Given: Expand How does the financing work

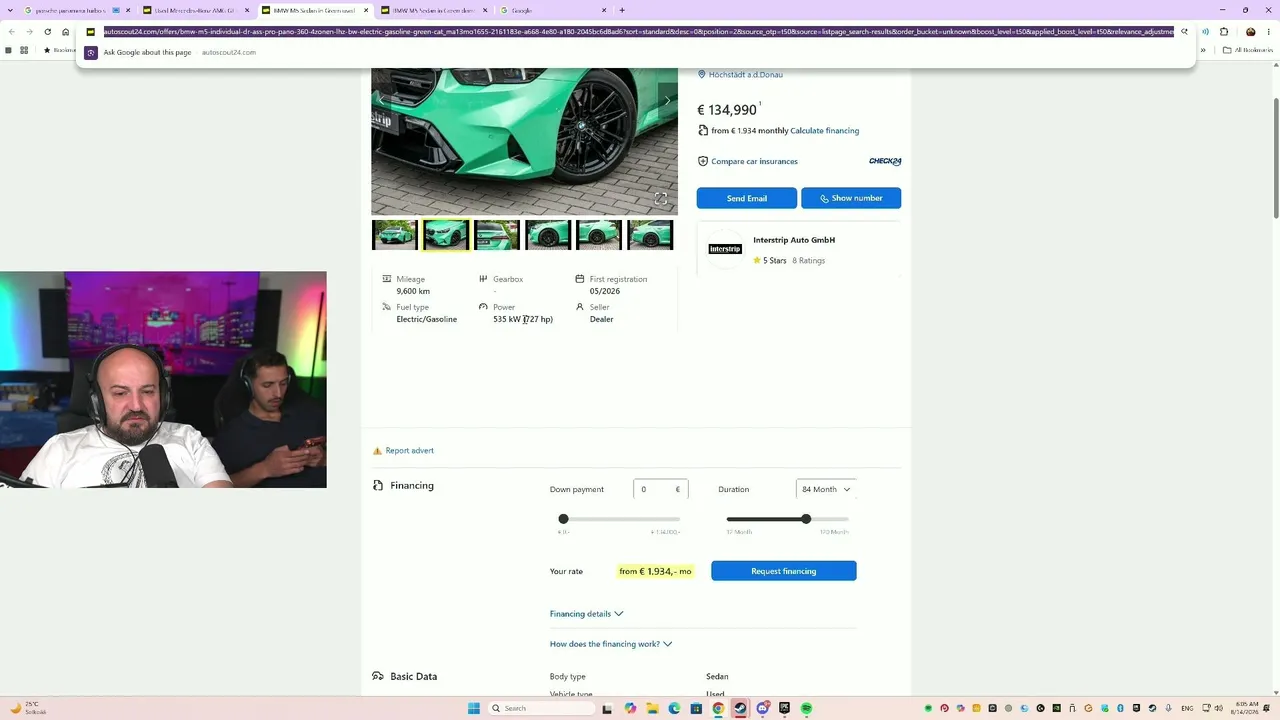Looking at the screenshot, I should click(x=610, y=644).
